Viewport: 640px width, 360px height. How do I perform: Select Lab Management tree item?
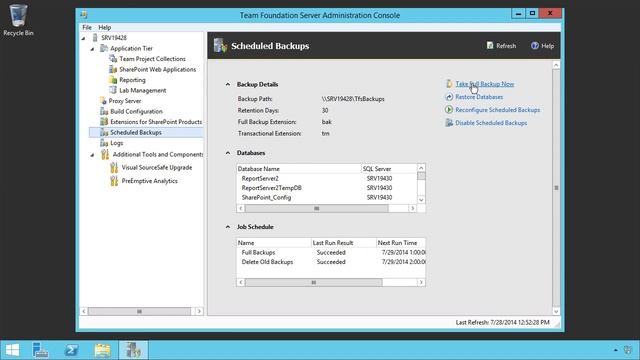tap(142, 90)
